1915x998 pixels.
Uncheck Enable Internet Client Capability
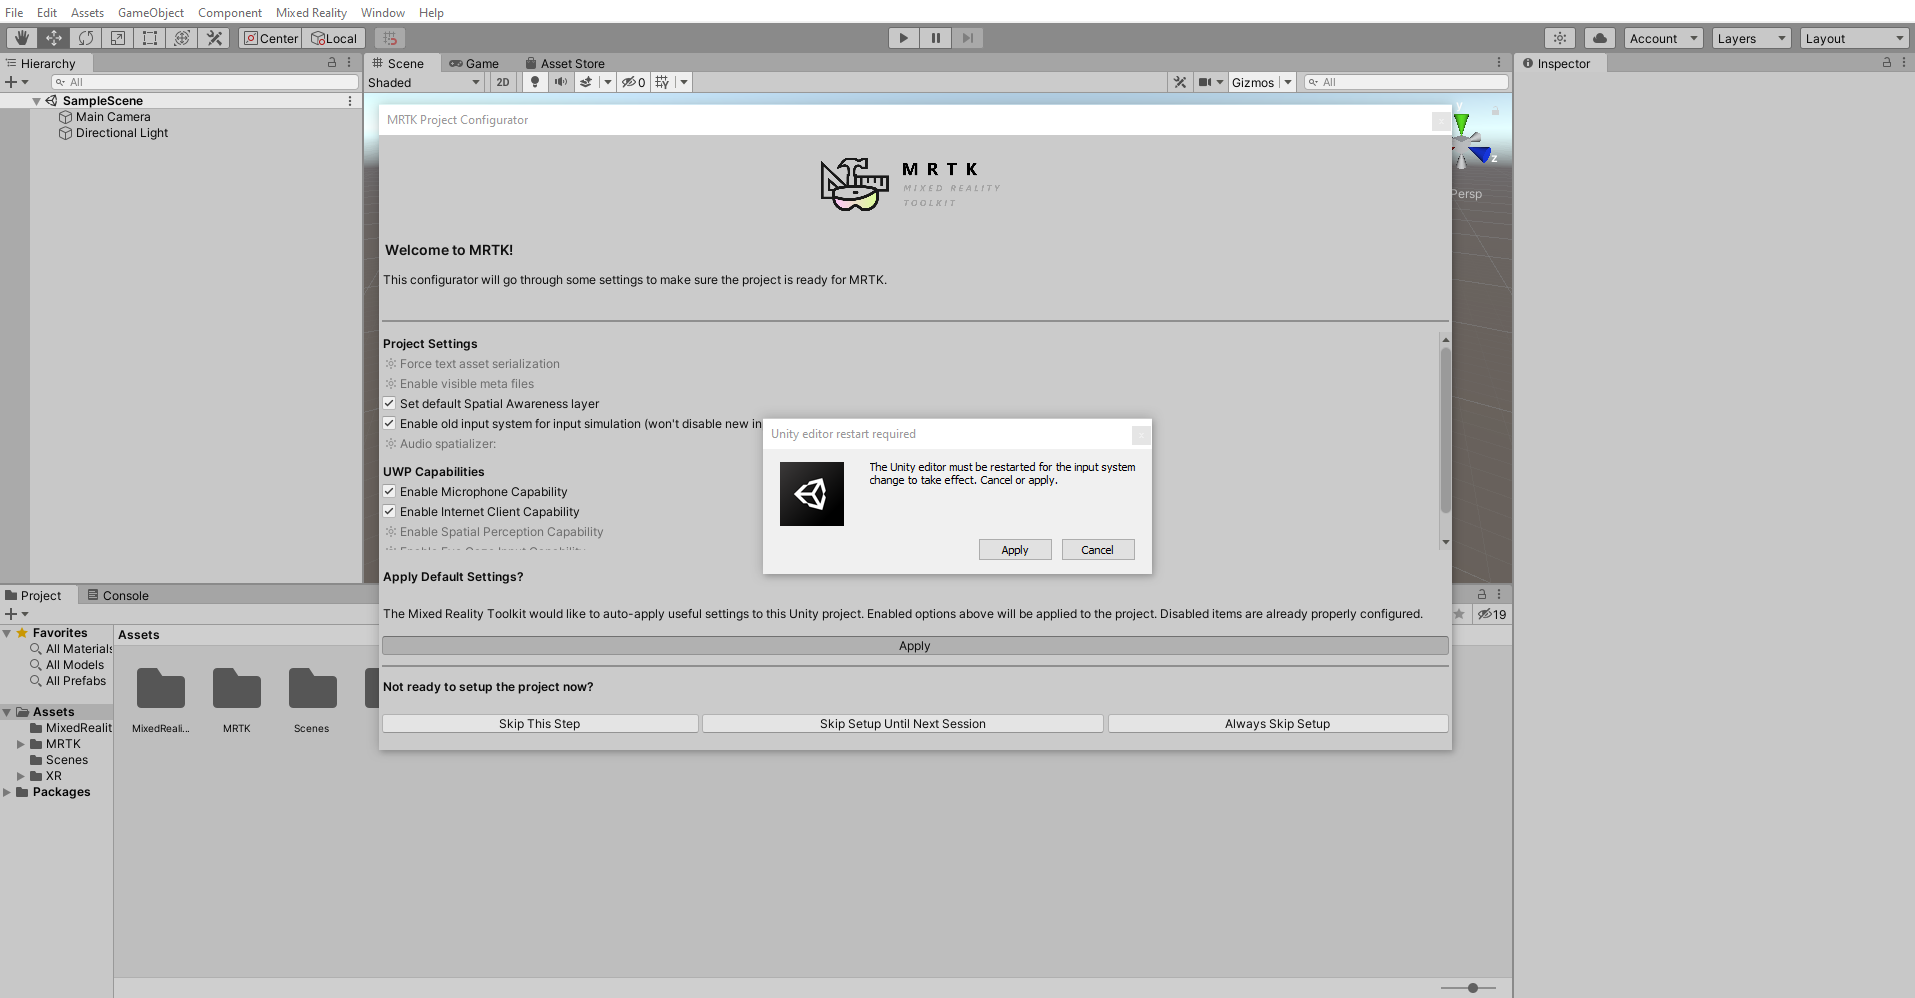[x=389, y=511]
